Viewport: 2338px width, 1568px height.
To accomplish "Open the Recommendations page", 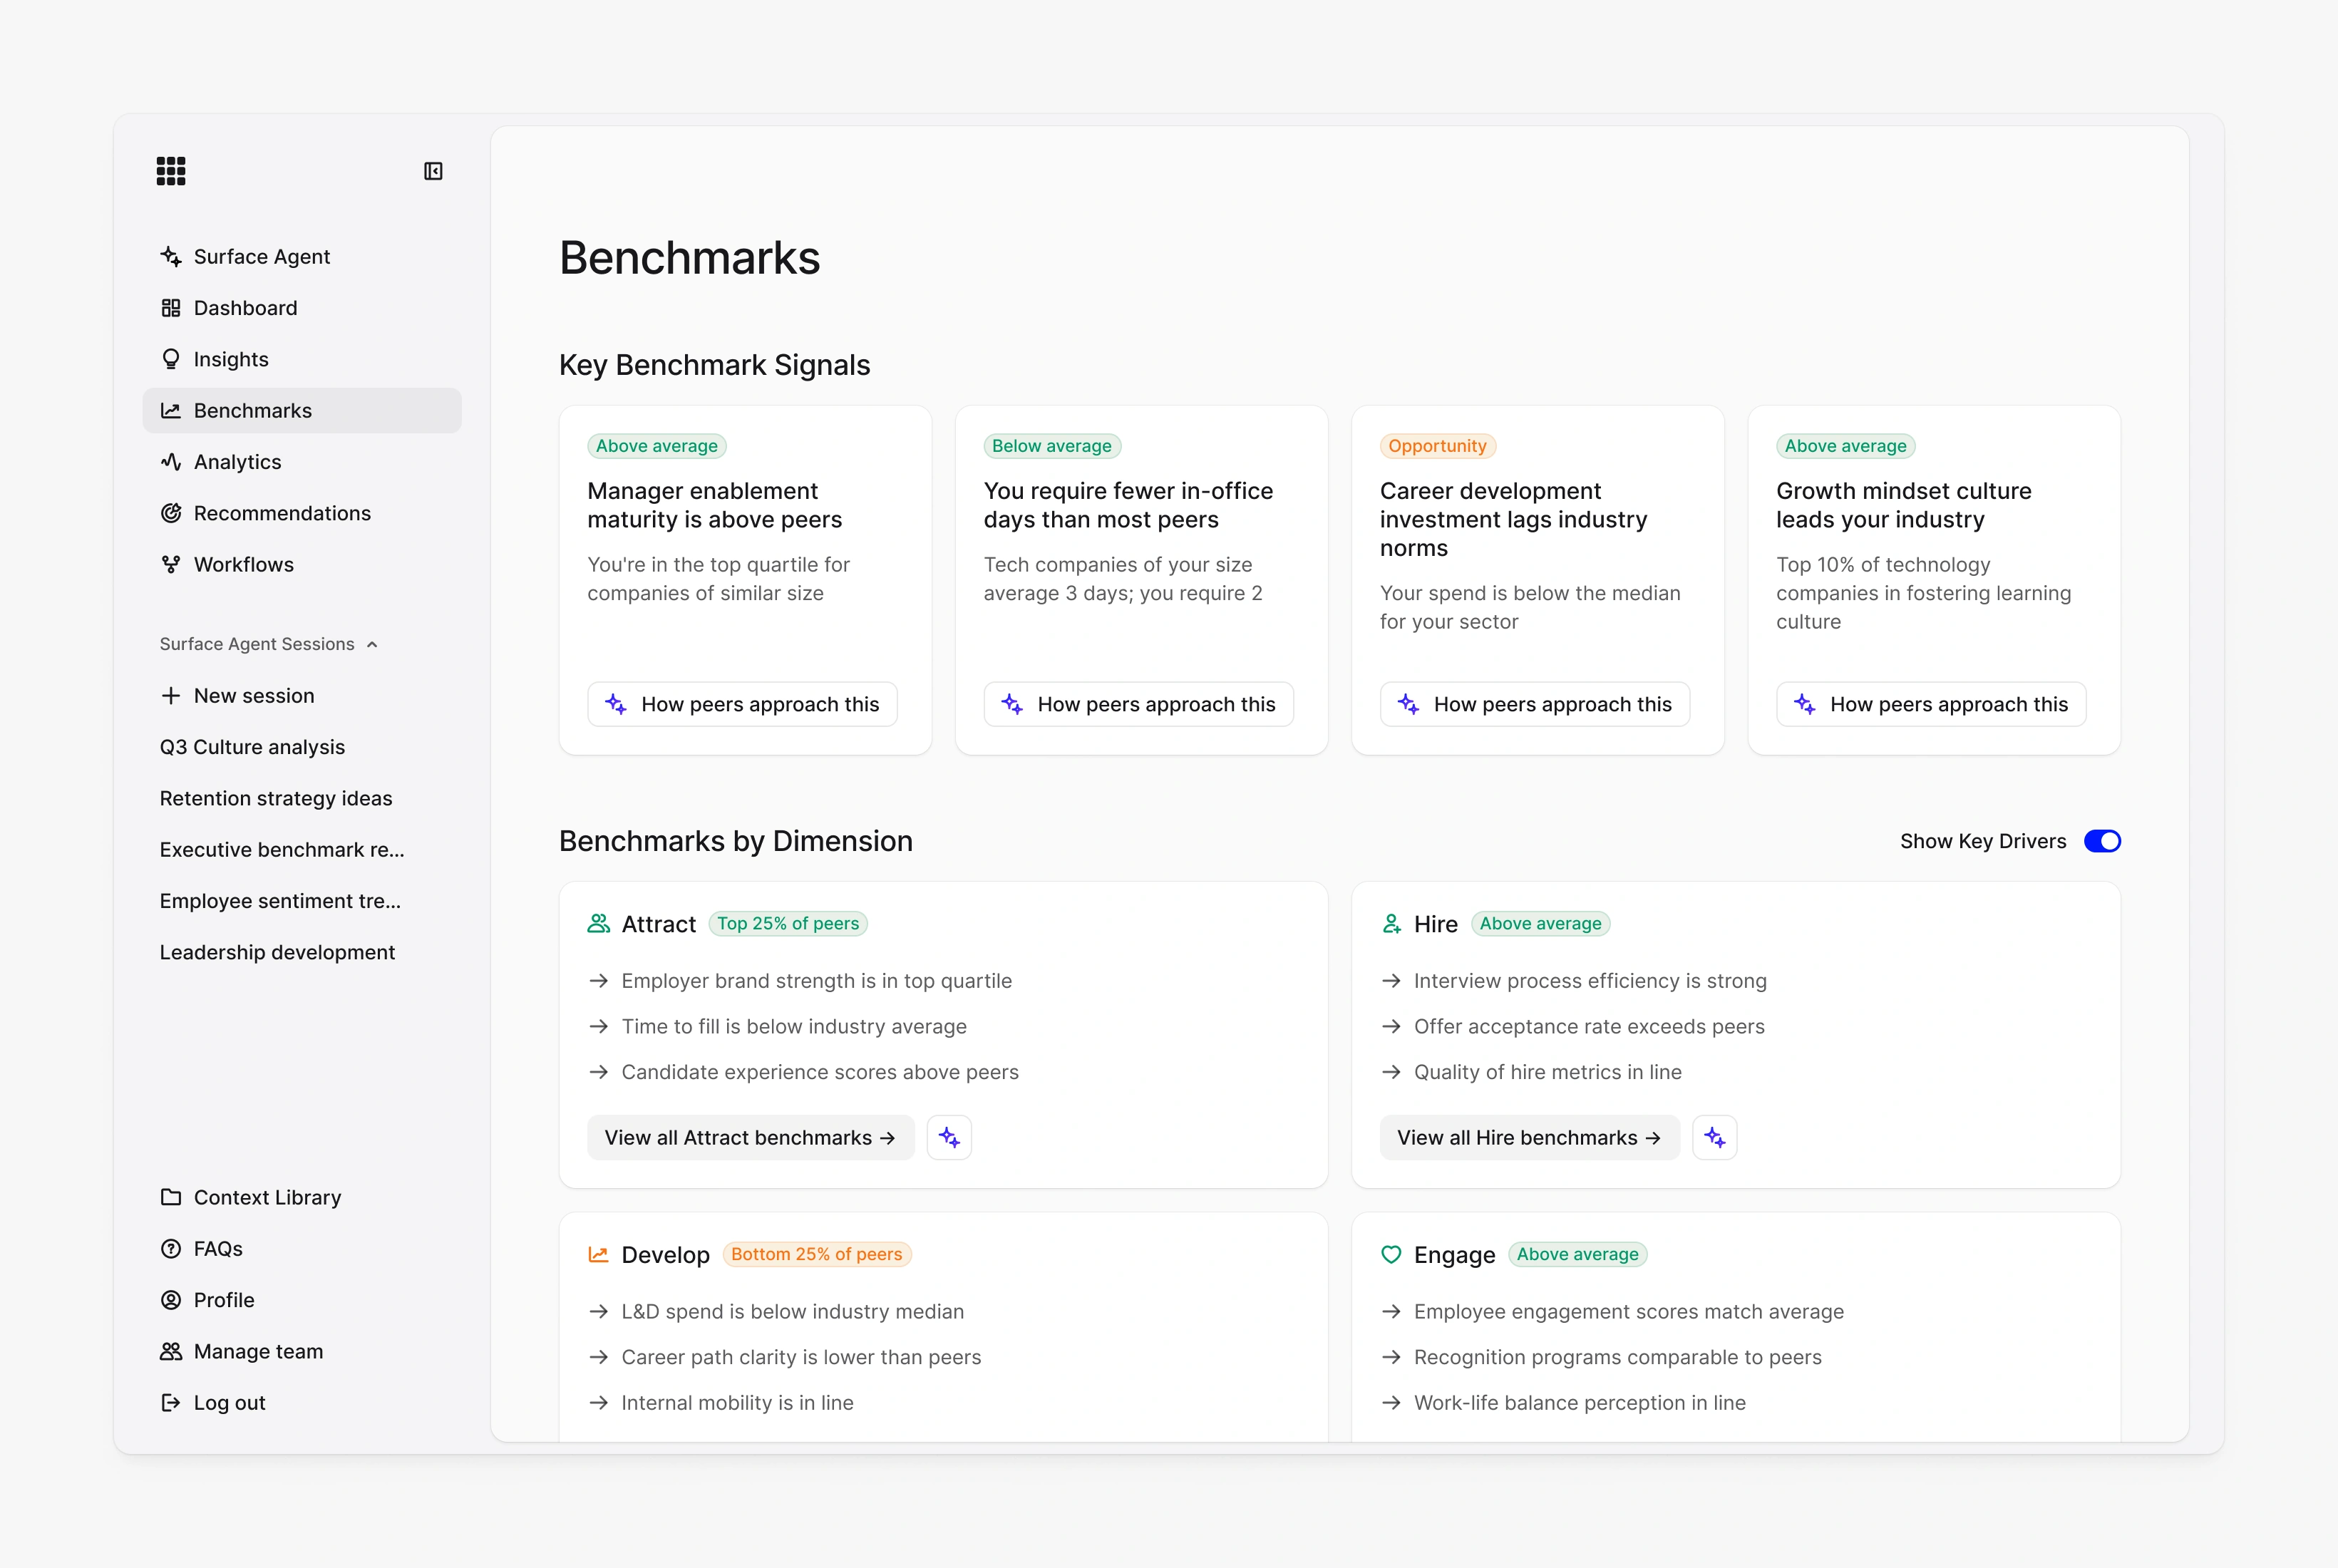I will (302, 513).
